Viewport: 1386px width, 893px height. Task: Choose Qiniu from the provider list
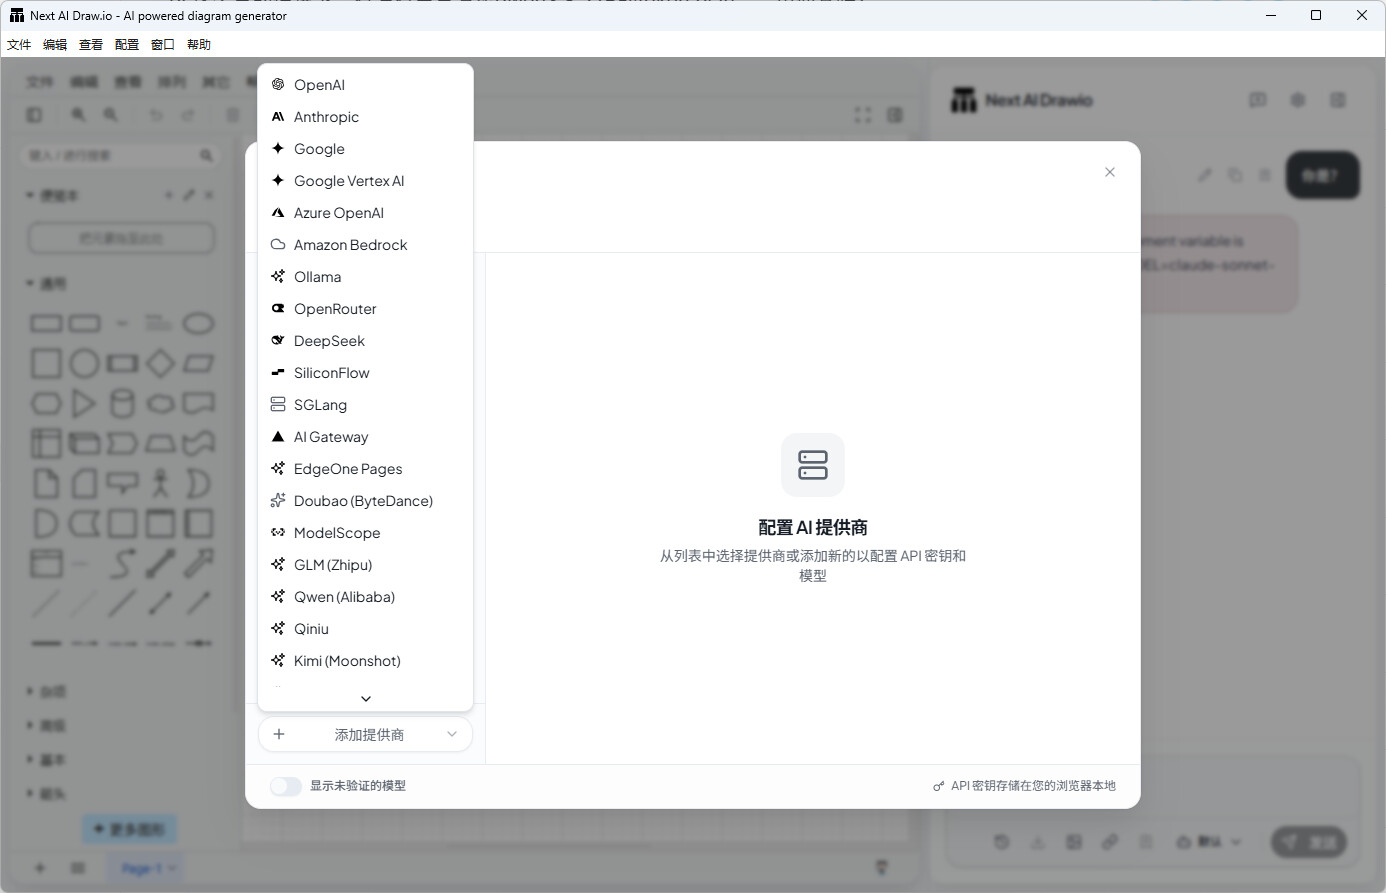[365, 629]
